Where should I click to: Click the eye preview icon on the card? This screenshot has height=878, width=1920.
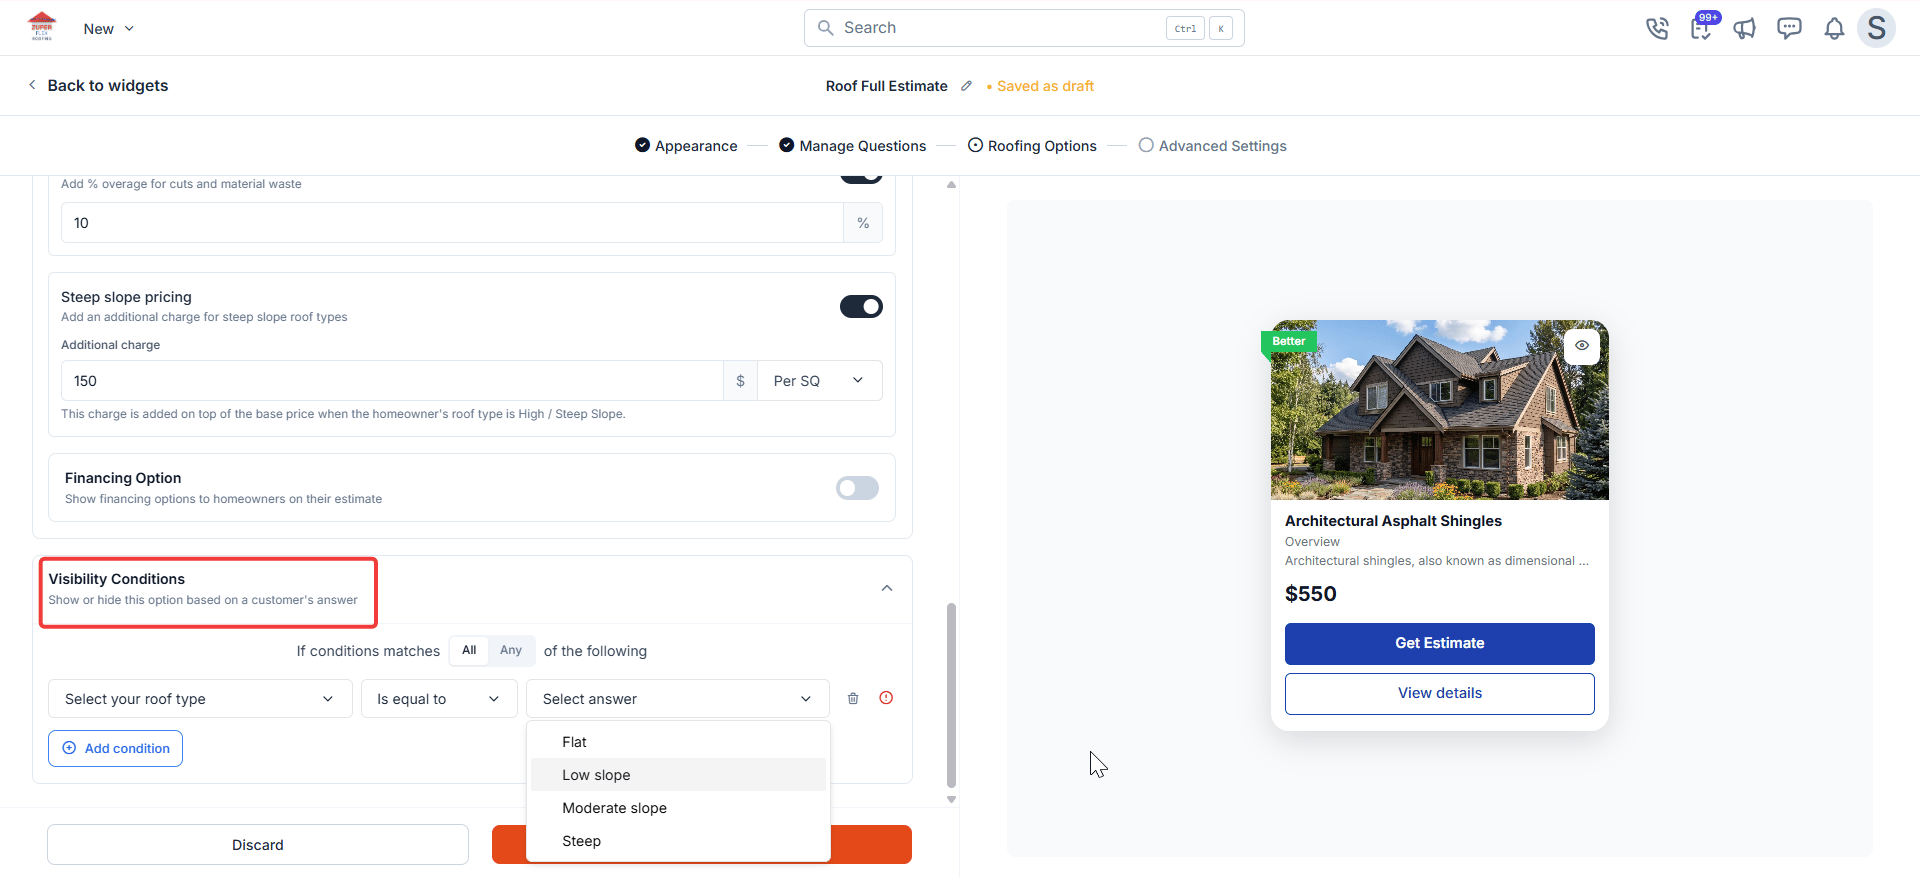[1582, 345]
